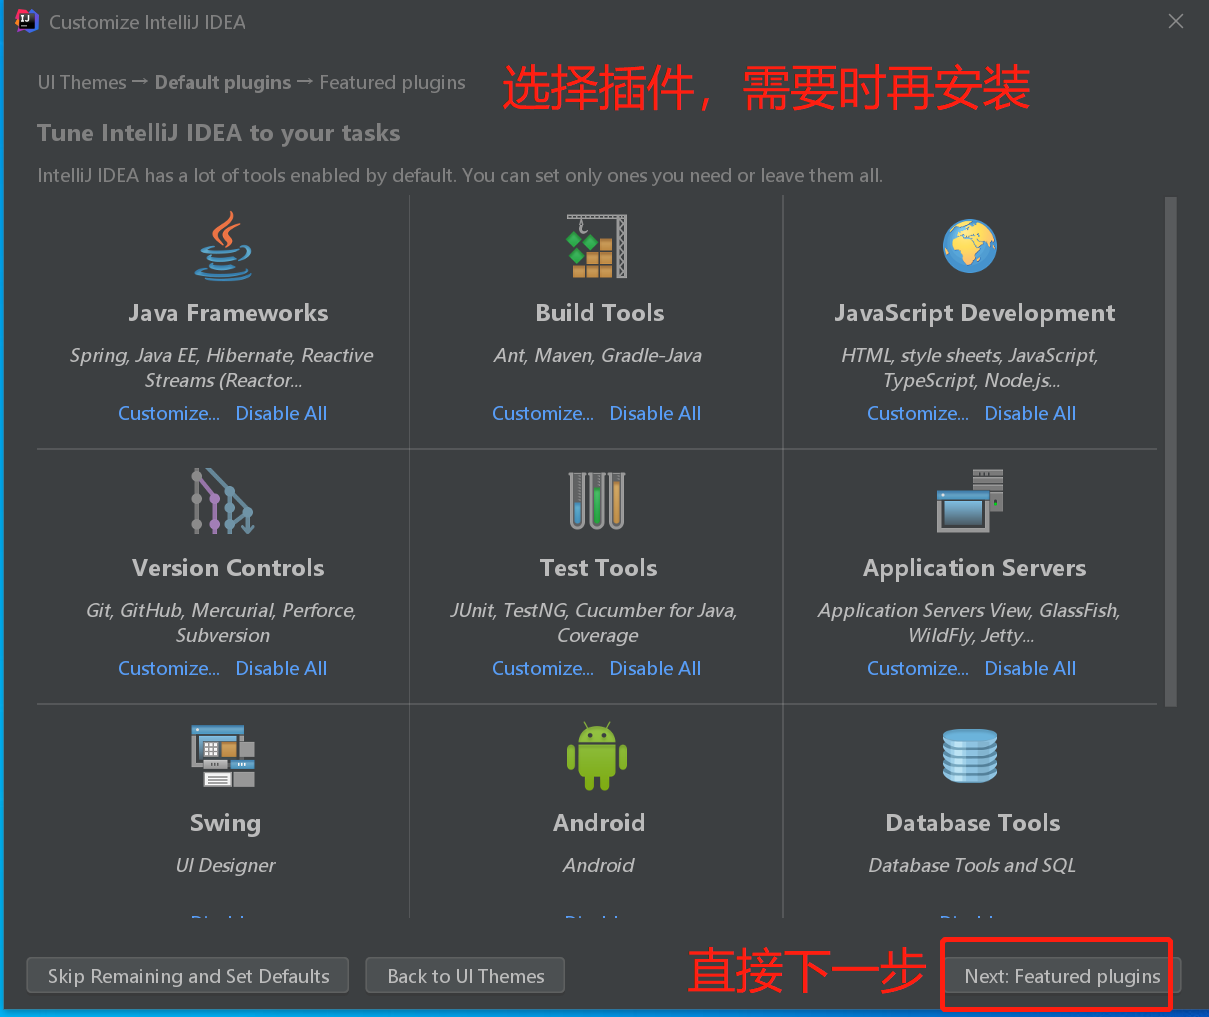Click the Java Frameworks heading
The height and width of the screenshot is (1017, 1209).
(x=228, y=313)
